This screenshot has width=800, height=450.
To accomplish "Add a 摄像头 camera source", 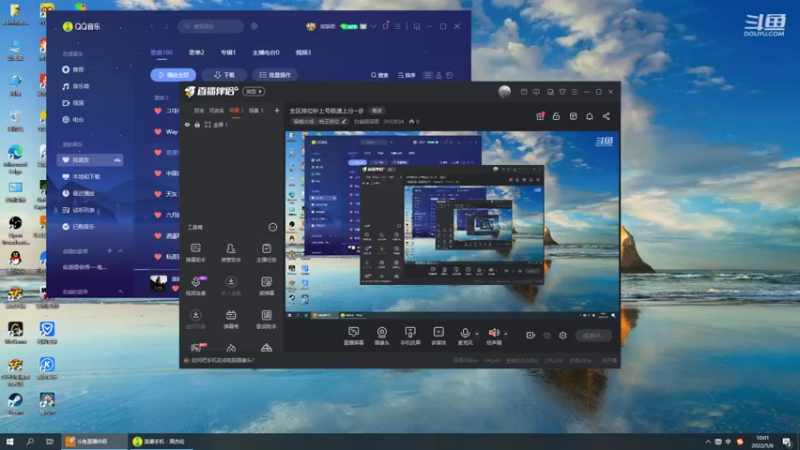I will (x=382, y=336).
